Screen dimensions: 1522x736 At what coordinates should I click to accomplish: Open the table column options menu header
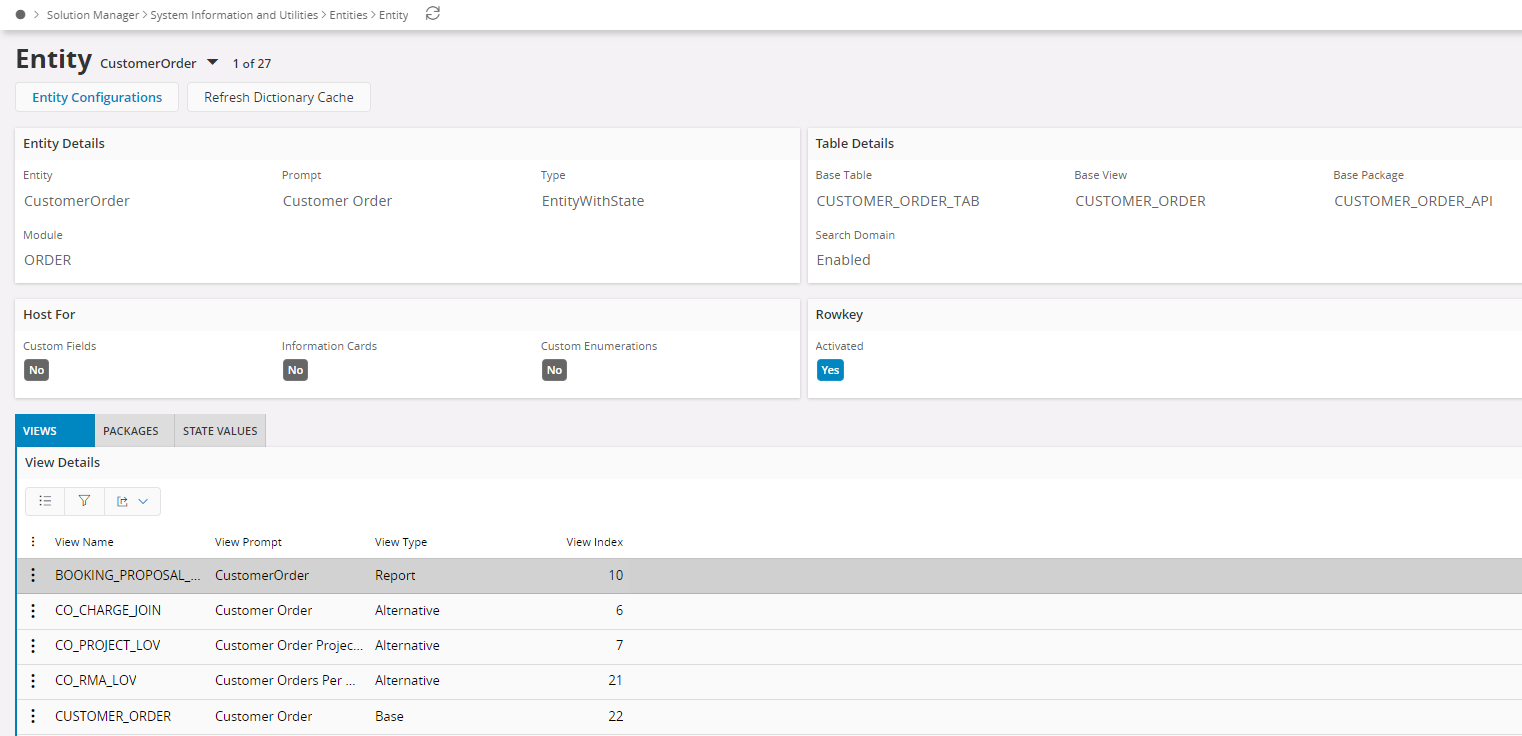point(33,542)
